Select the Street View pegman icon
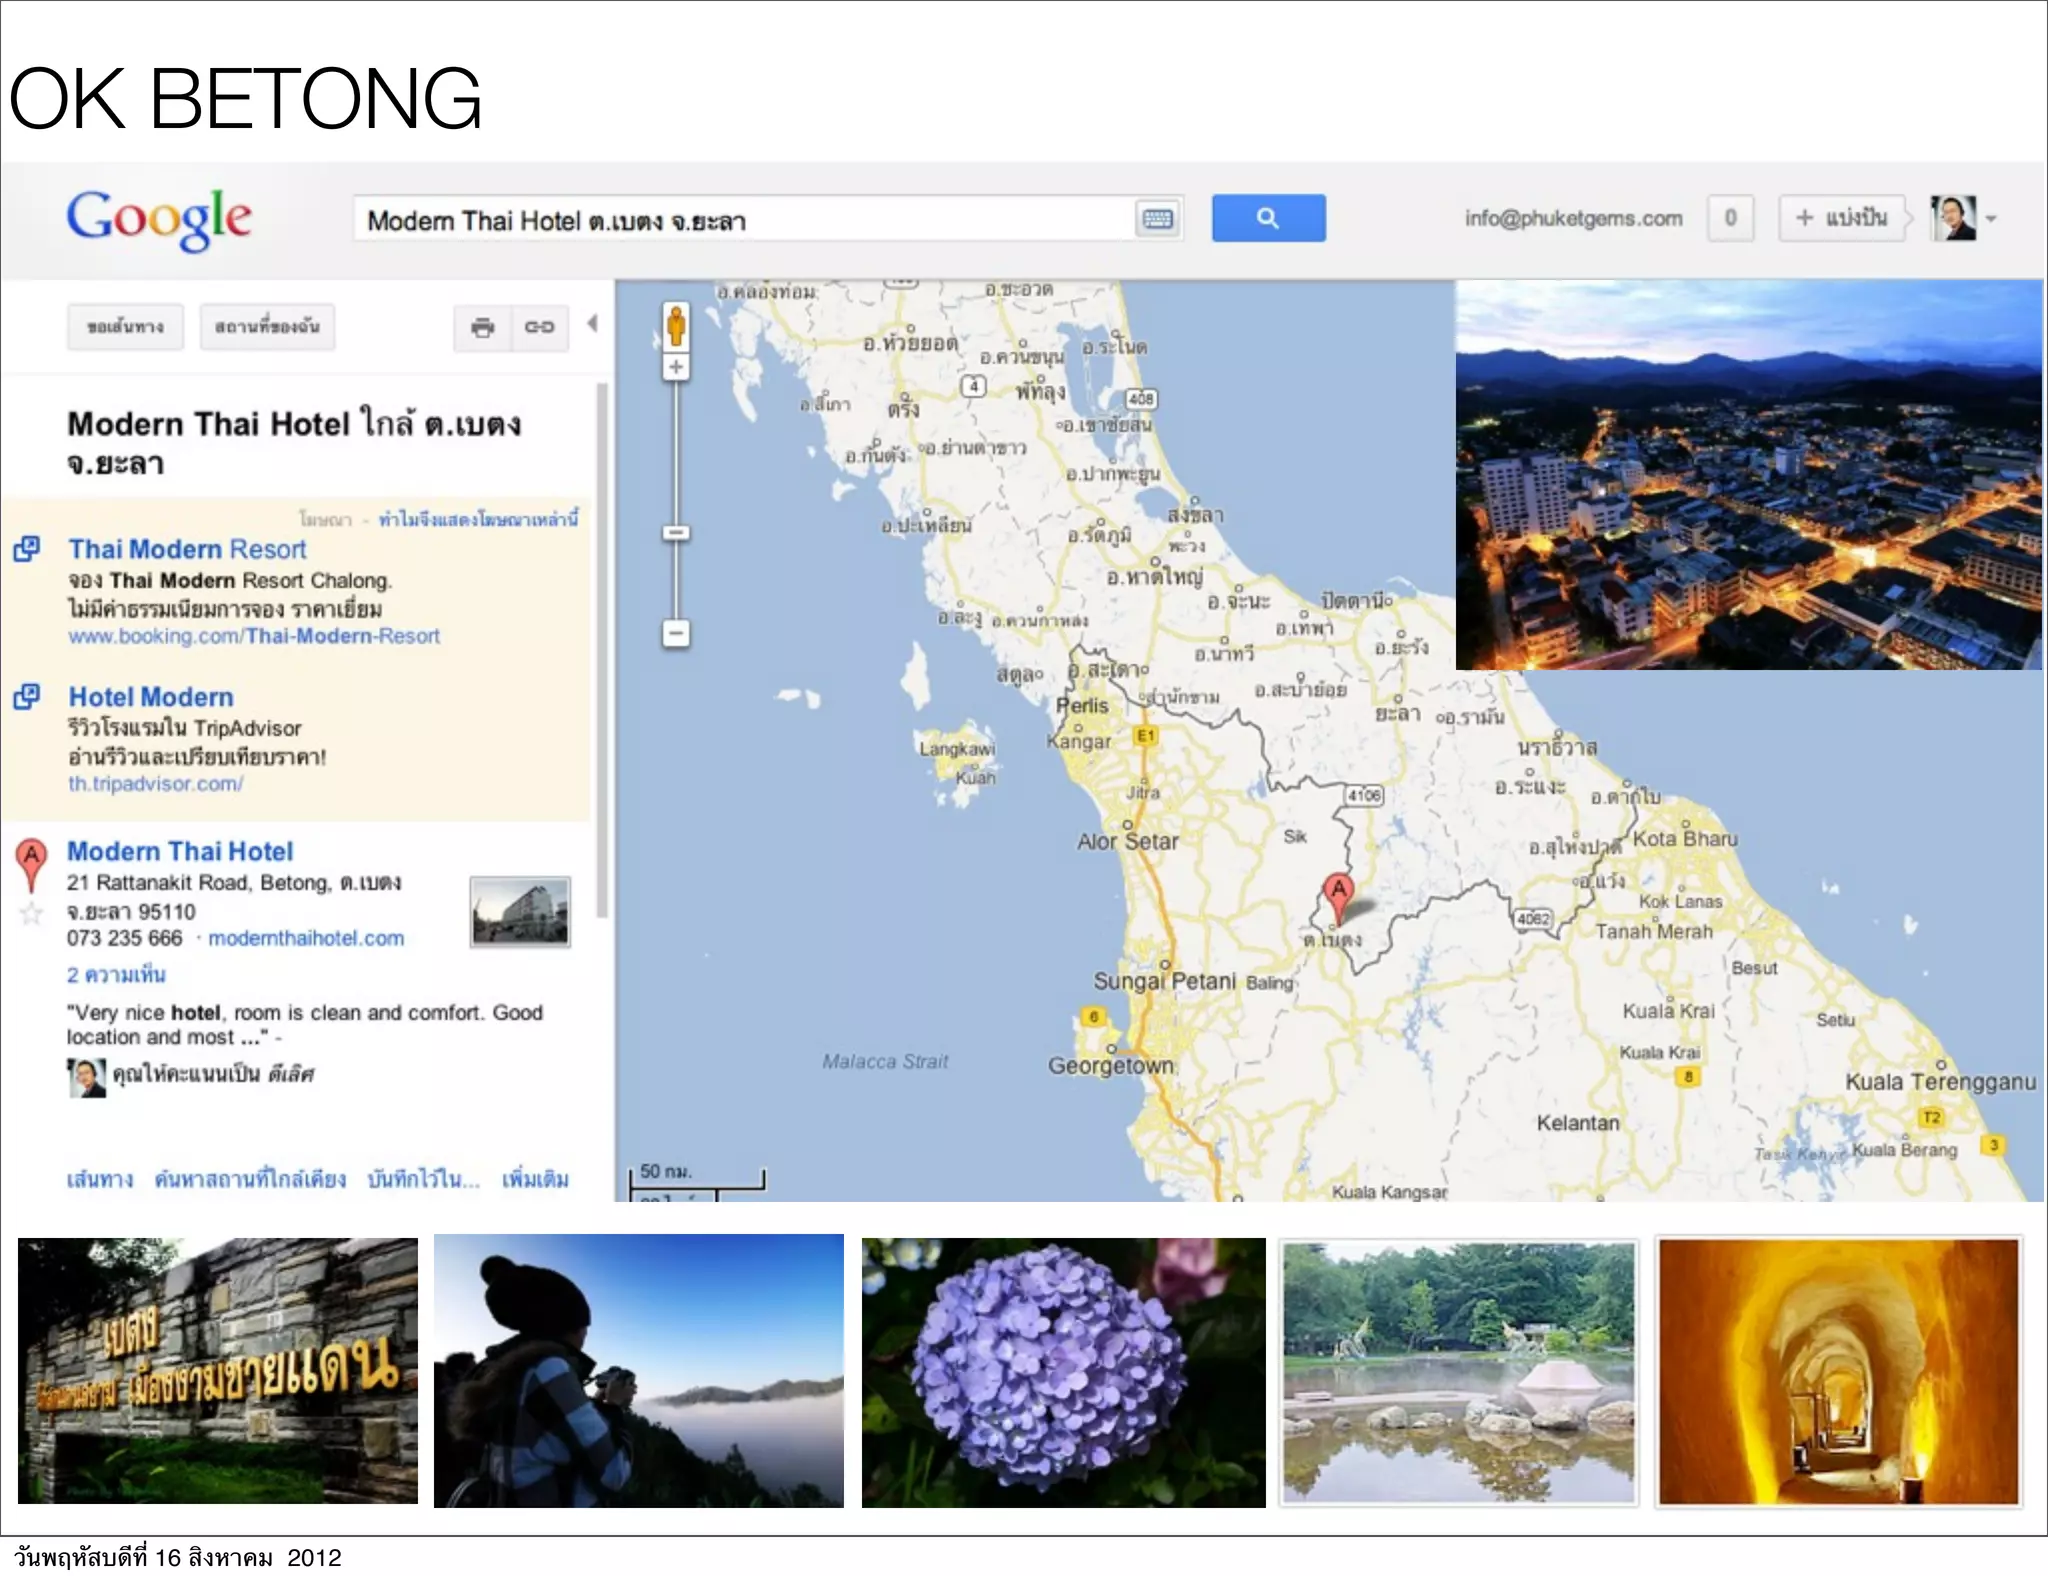 (x=676, y=325)
